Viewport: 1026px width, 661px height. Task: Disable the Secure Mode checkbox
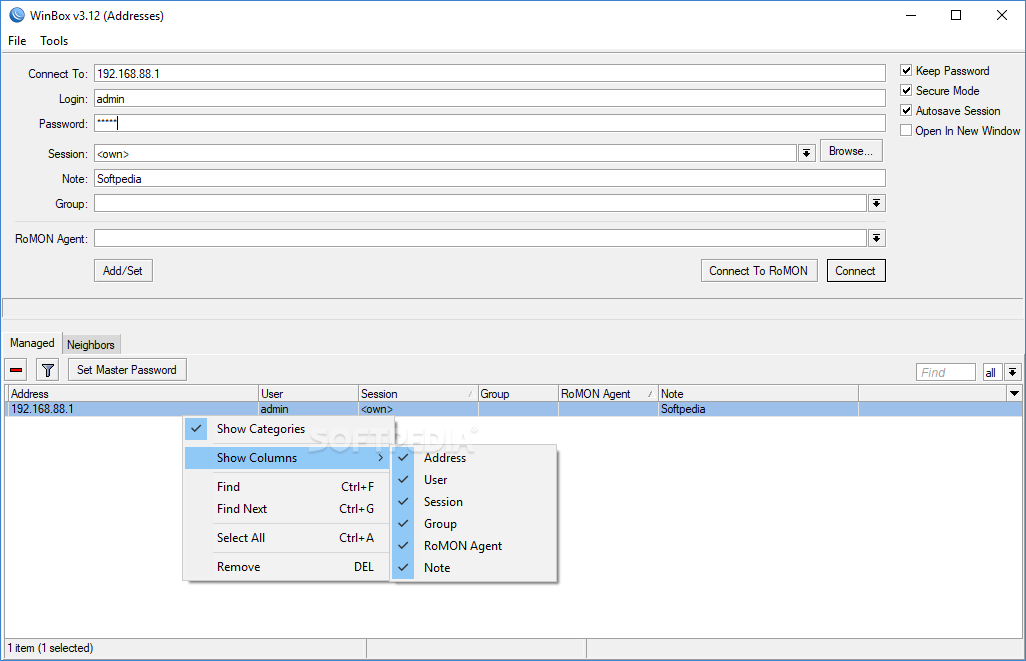coord(906,91)
